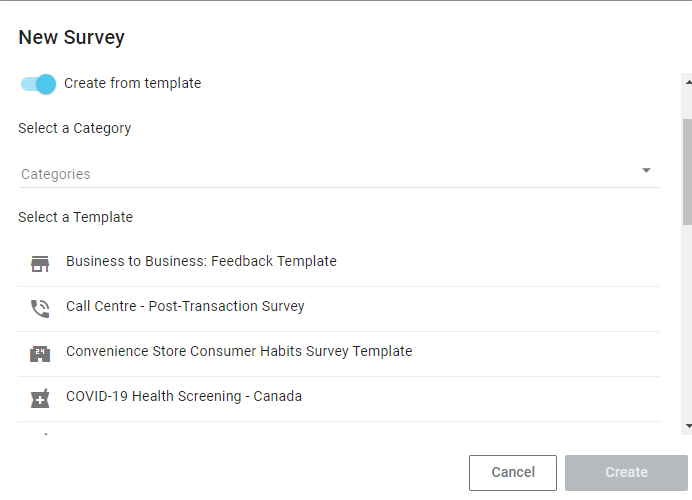Click the 24-hour store icon for Convenience Store template
692x500 pixels.
click(40, 354)
